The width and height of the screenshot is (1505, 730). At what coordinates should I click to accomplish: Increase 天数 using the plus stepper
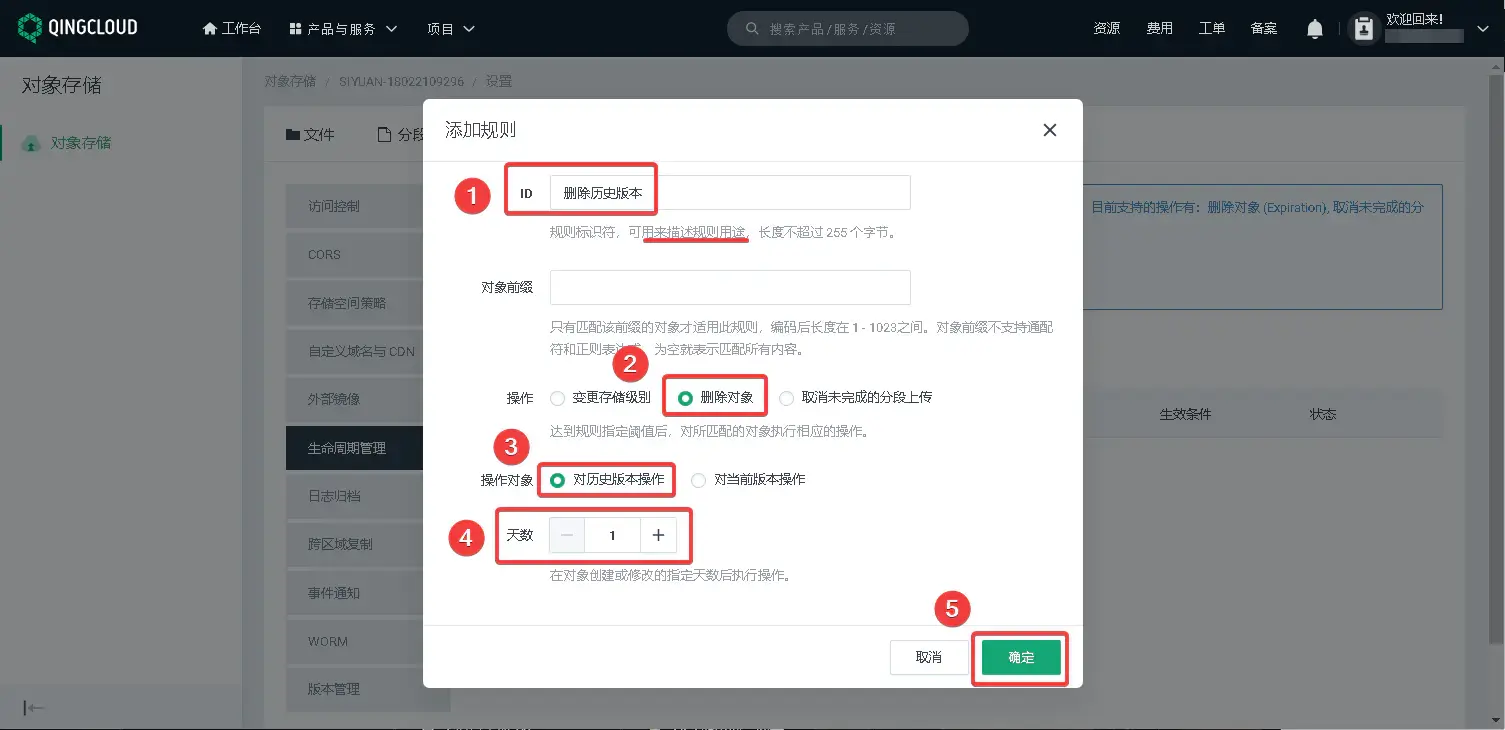658,535
